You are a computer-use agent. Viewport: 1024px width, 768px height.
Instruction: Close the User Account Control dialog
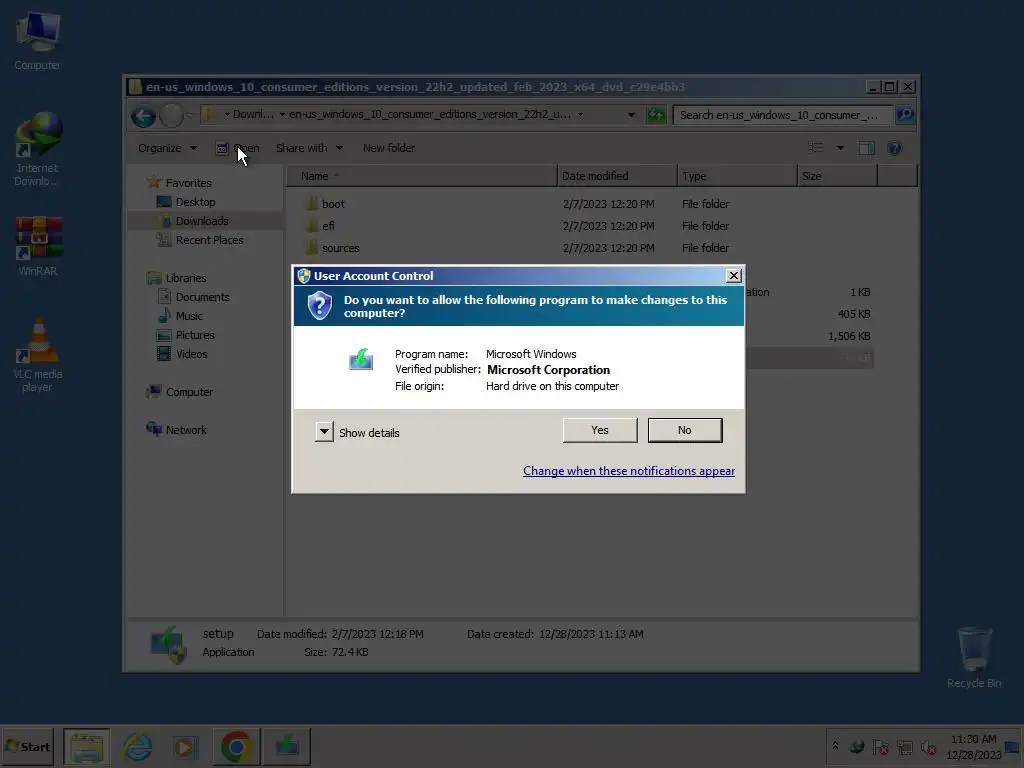click(733, 276)
